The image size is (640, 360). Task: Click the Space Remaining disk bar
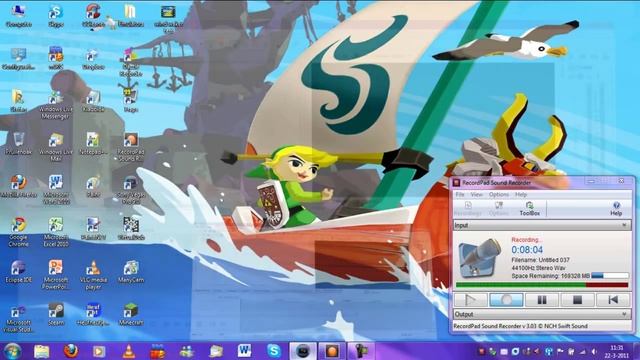(x=610, y=276)
